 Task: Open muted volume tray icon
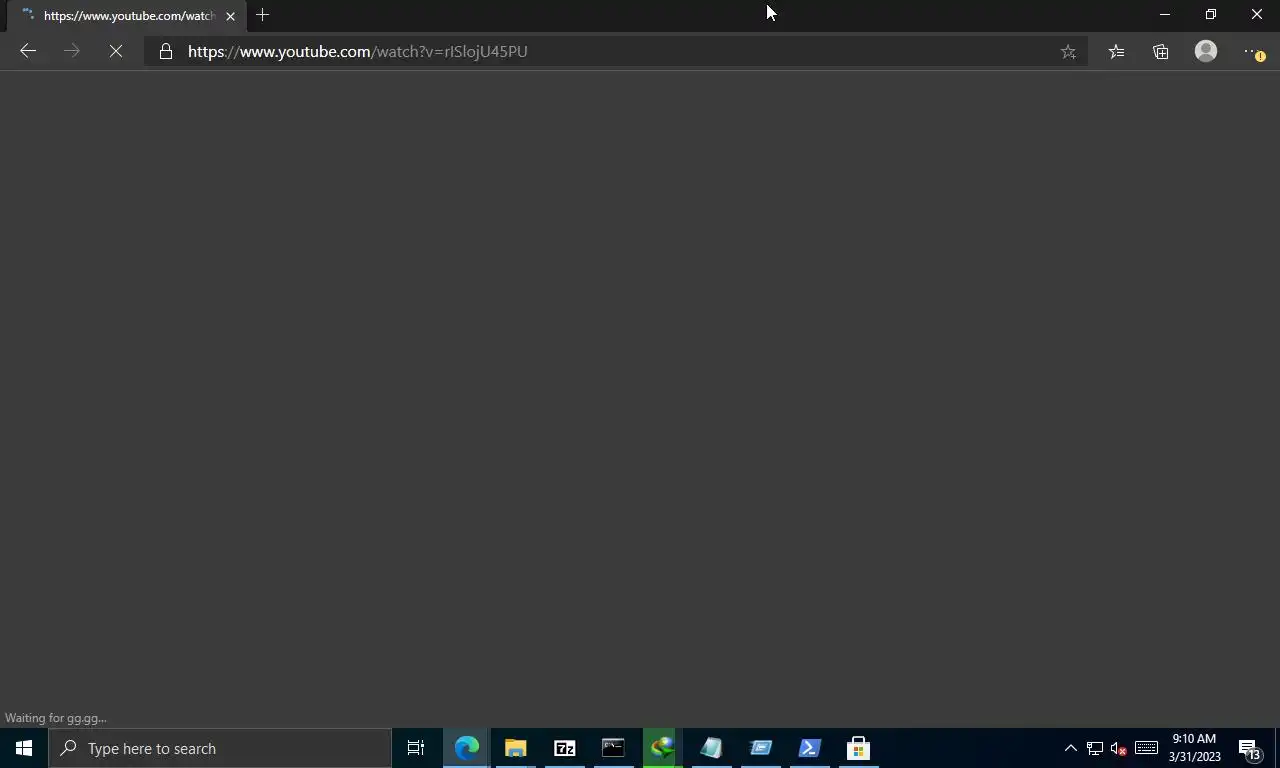click(1119, 748)
